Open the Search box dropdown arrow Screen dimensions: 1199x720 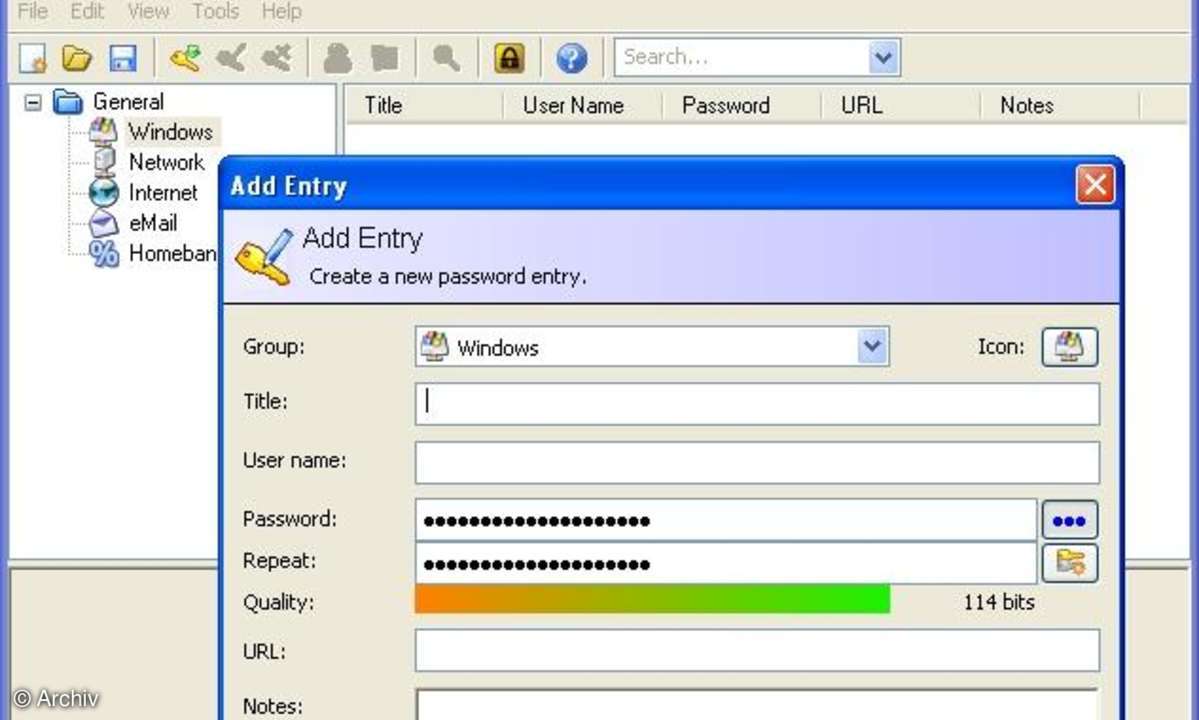tap(884, 57)
